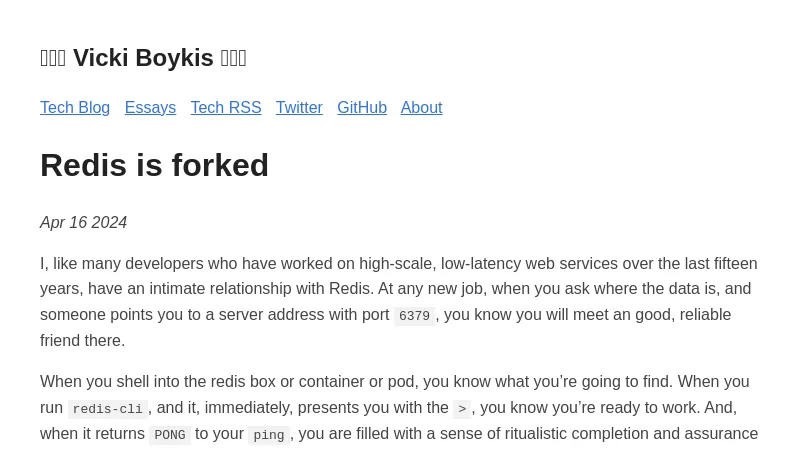Click the 6379 port code snippet
This screenshot has height=450, width=800.
pos(414,316)
